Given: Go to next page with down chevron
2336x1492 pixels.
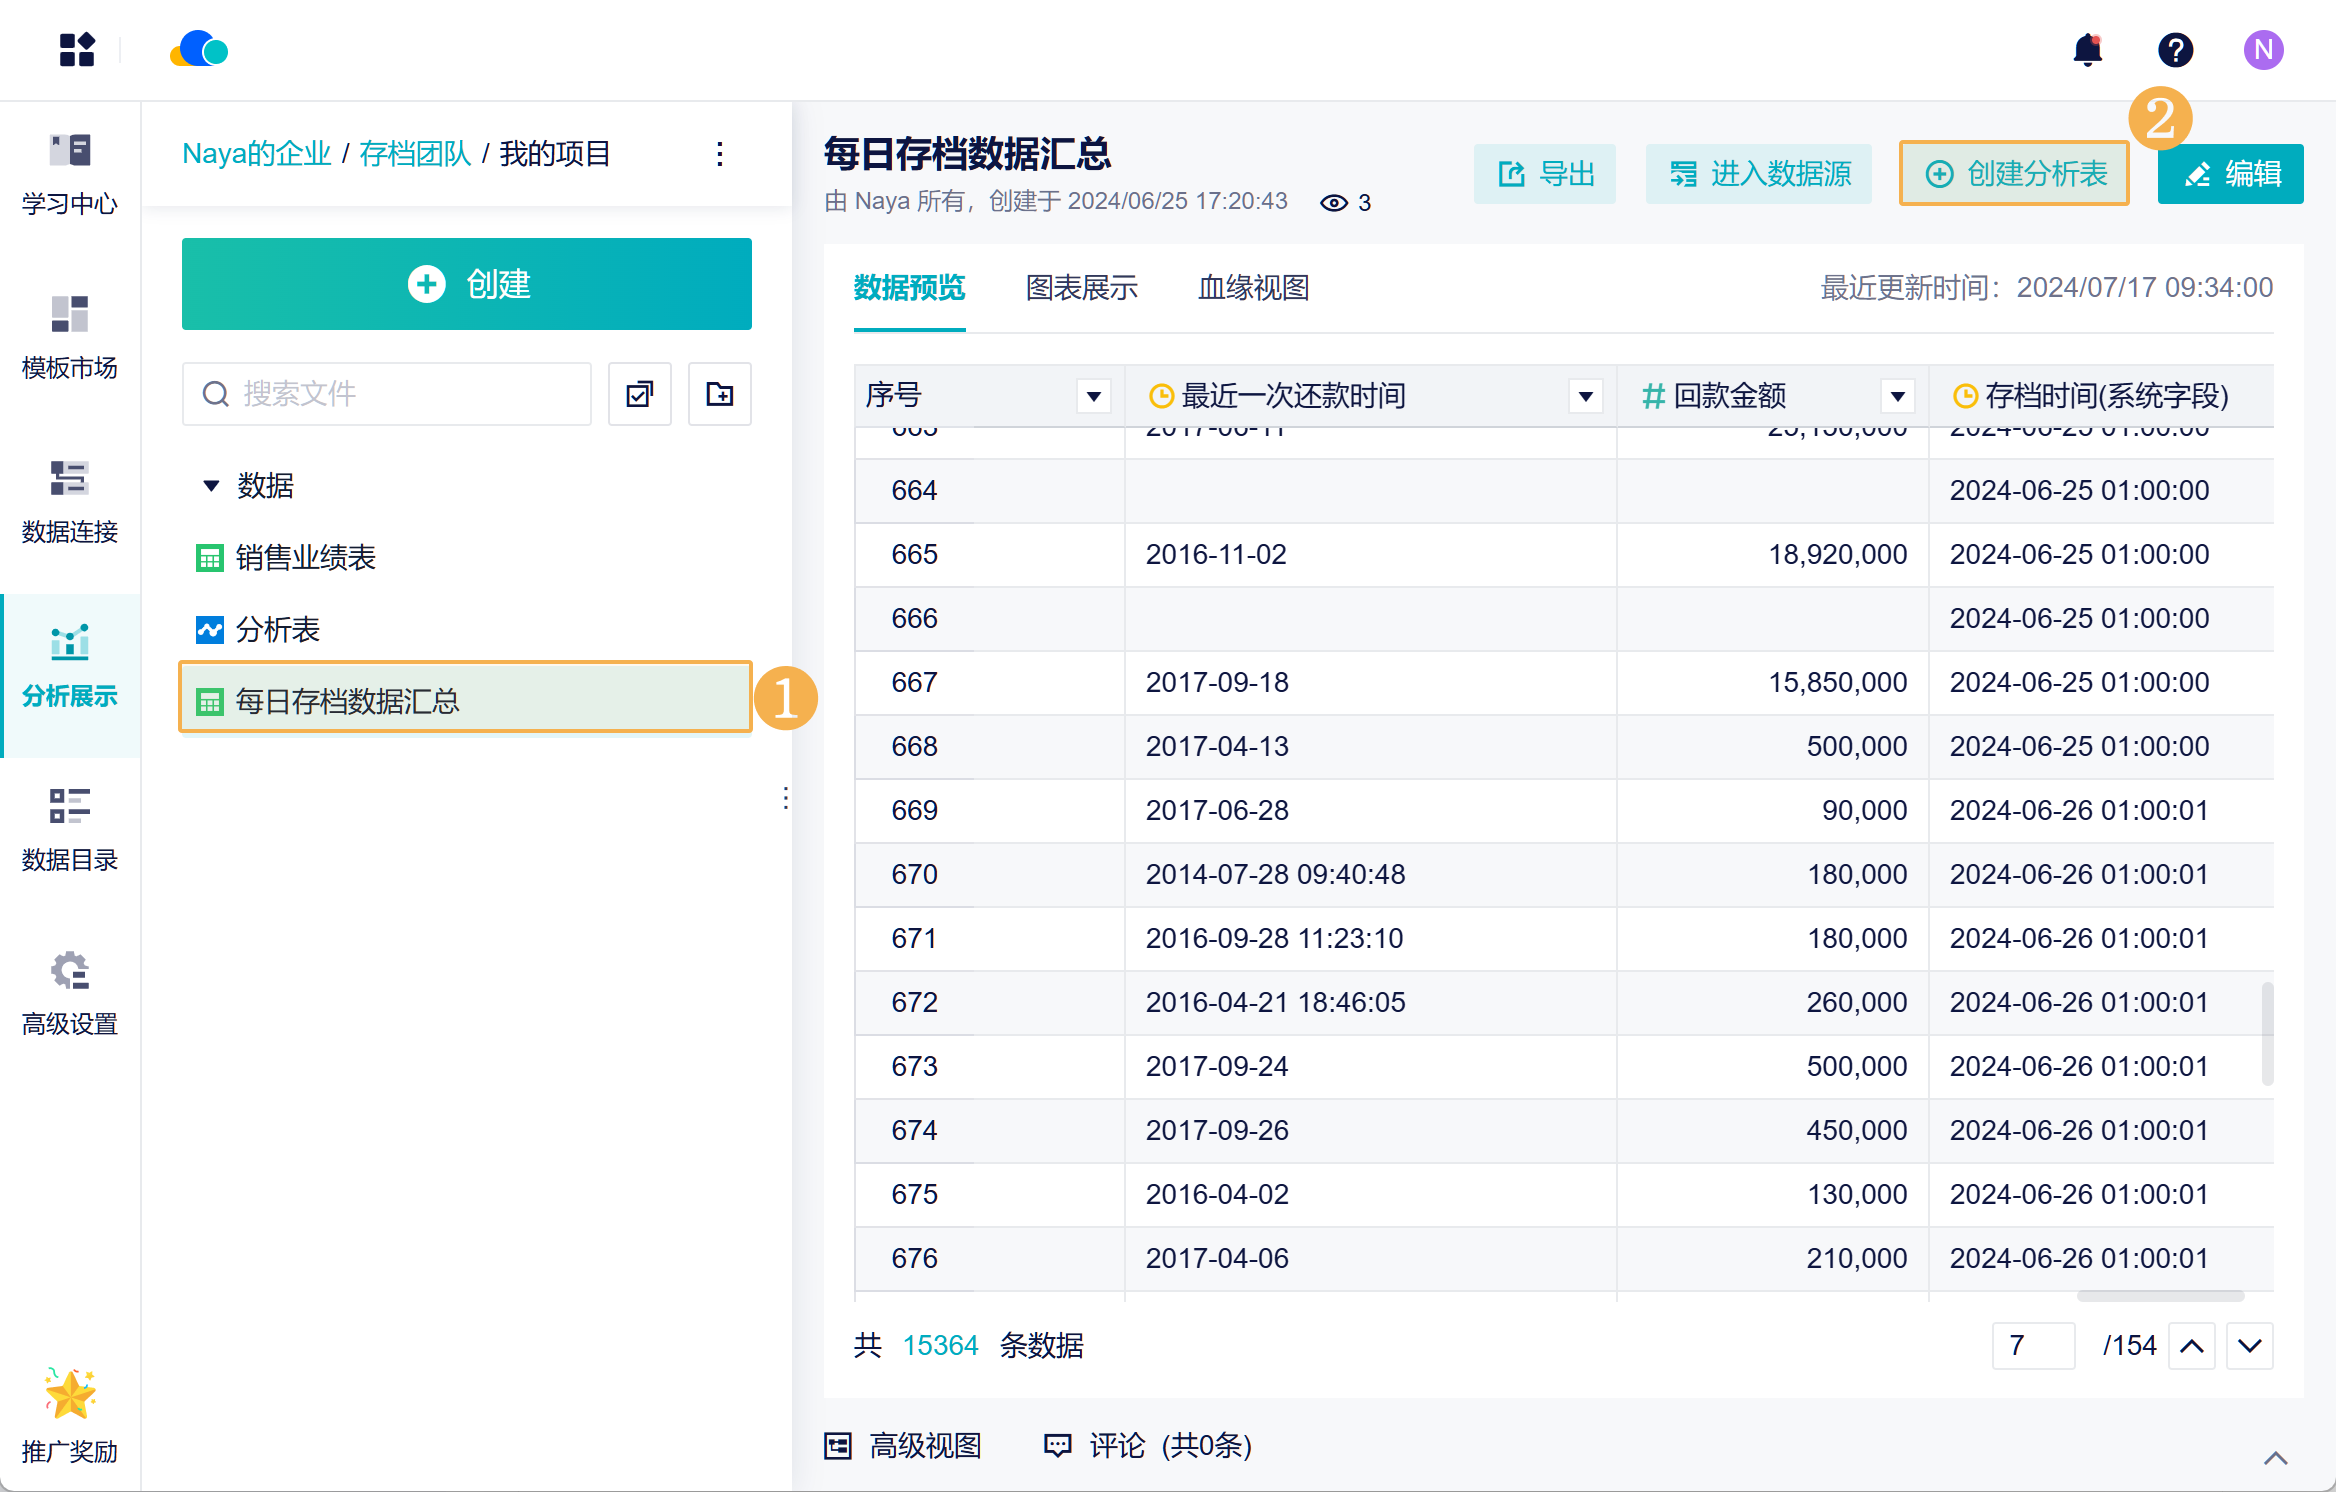Looking at the screenshot, I should click(x=2250, y=1345).
